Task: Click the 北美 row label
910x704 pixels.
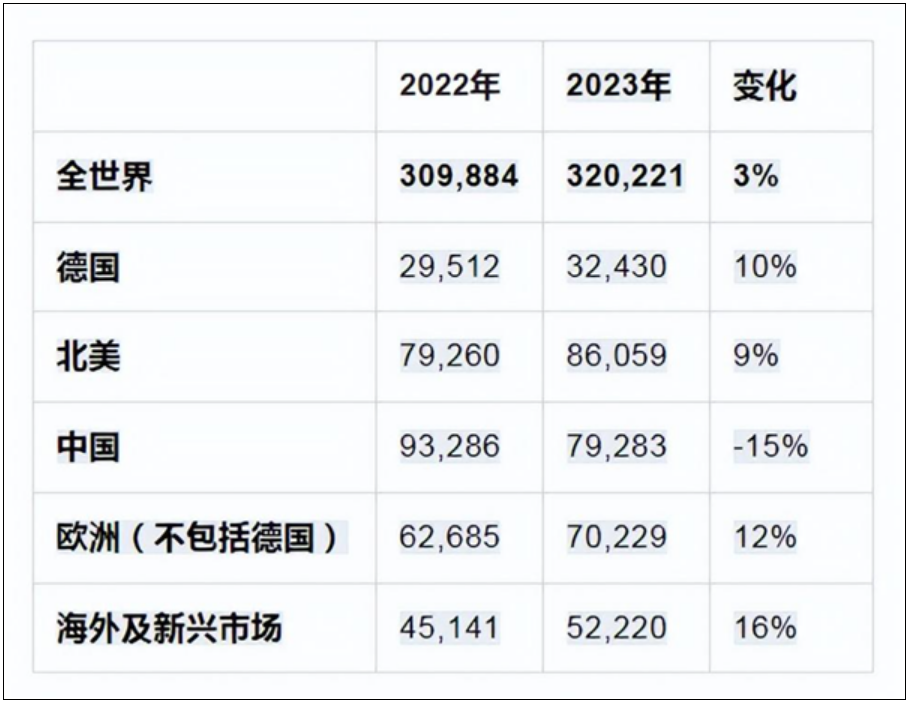Action: [x=88, y=356]
